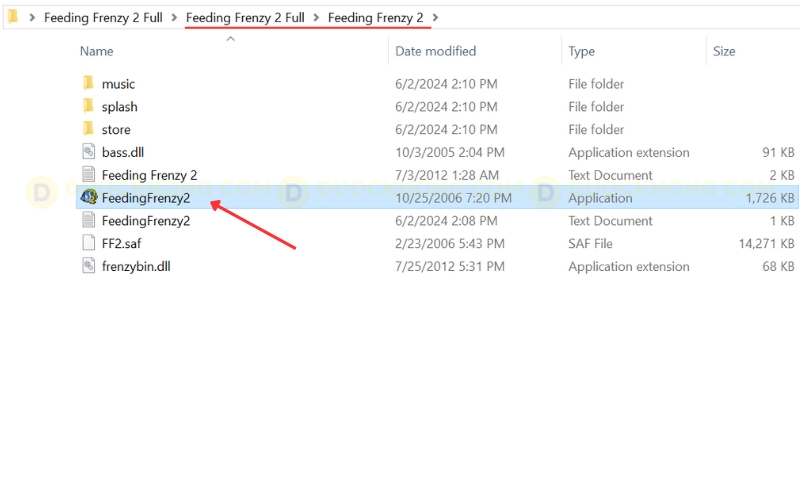Viewport: 800px width, 500px height.
Task: Click the date 10/25/2006 7:20 PM
Action: (x=453, y=198)
